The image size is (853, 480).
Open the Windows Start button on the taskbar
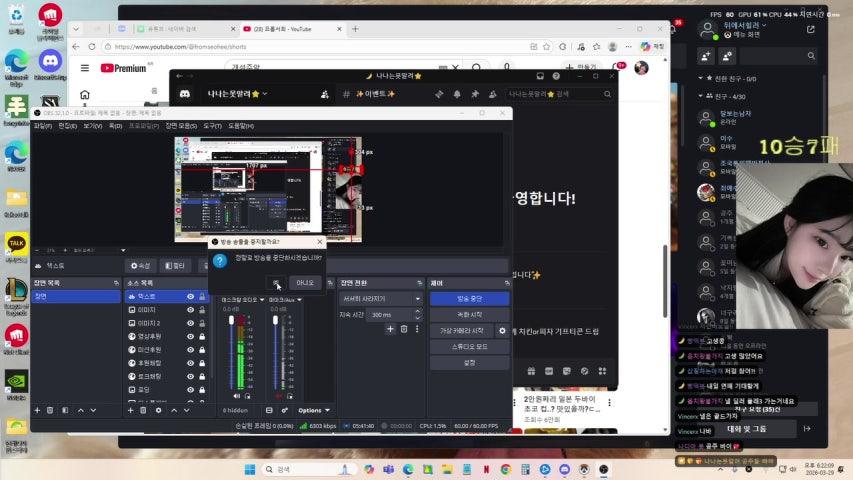click(250, 469)
